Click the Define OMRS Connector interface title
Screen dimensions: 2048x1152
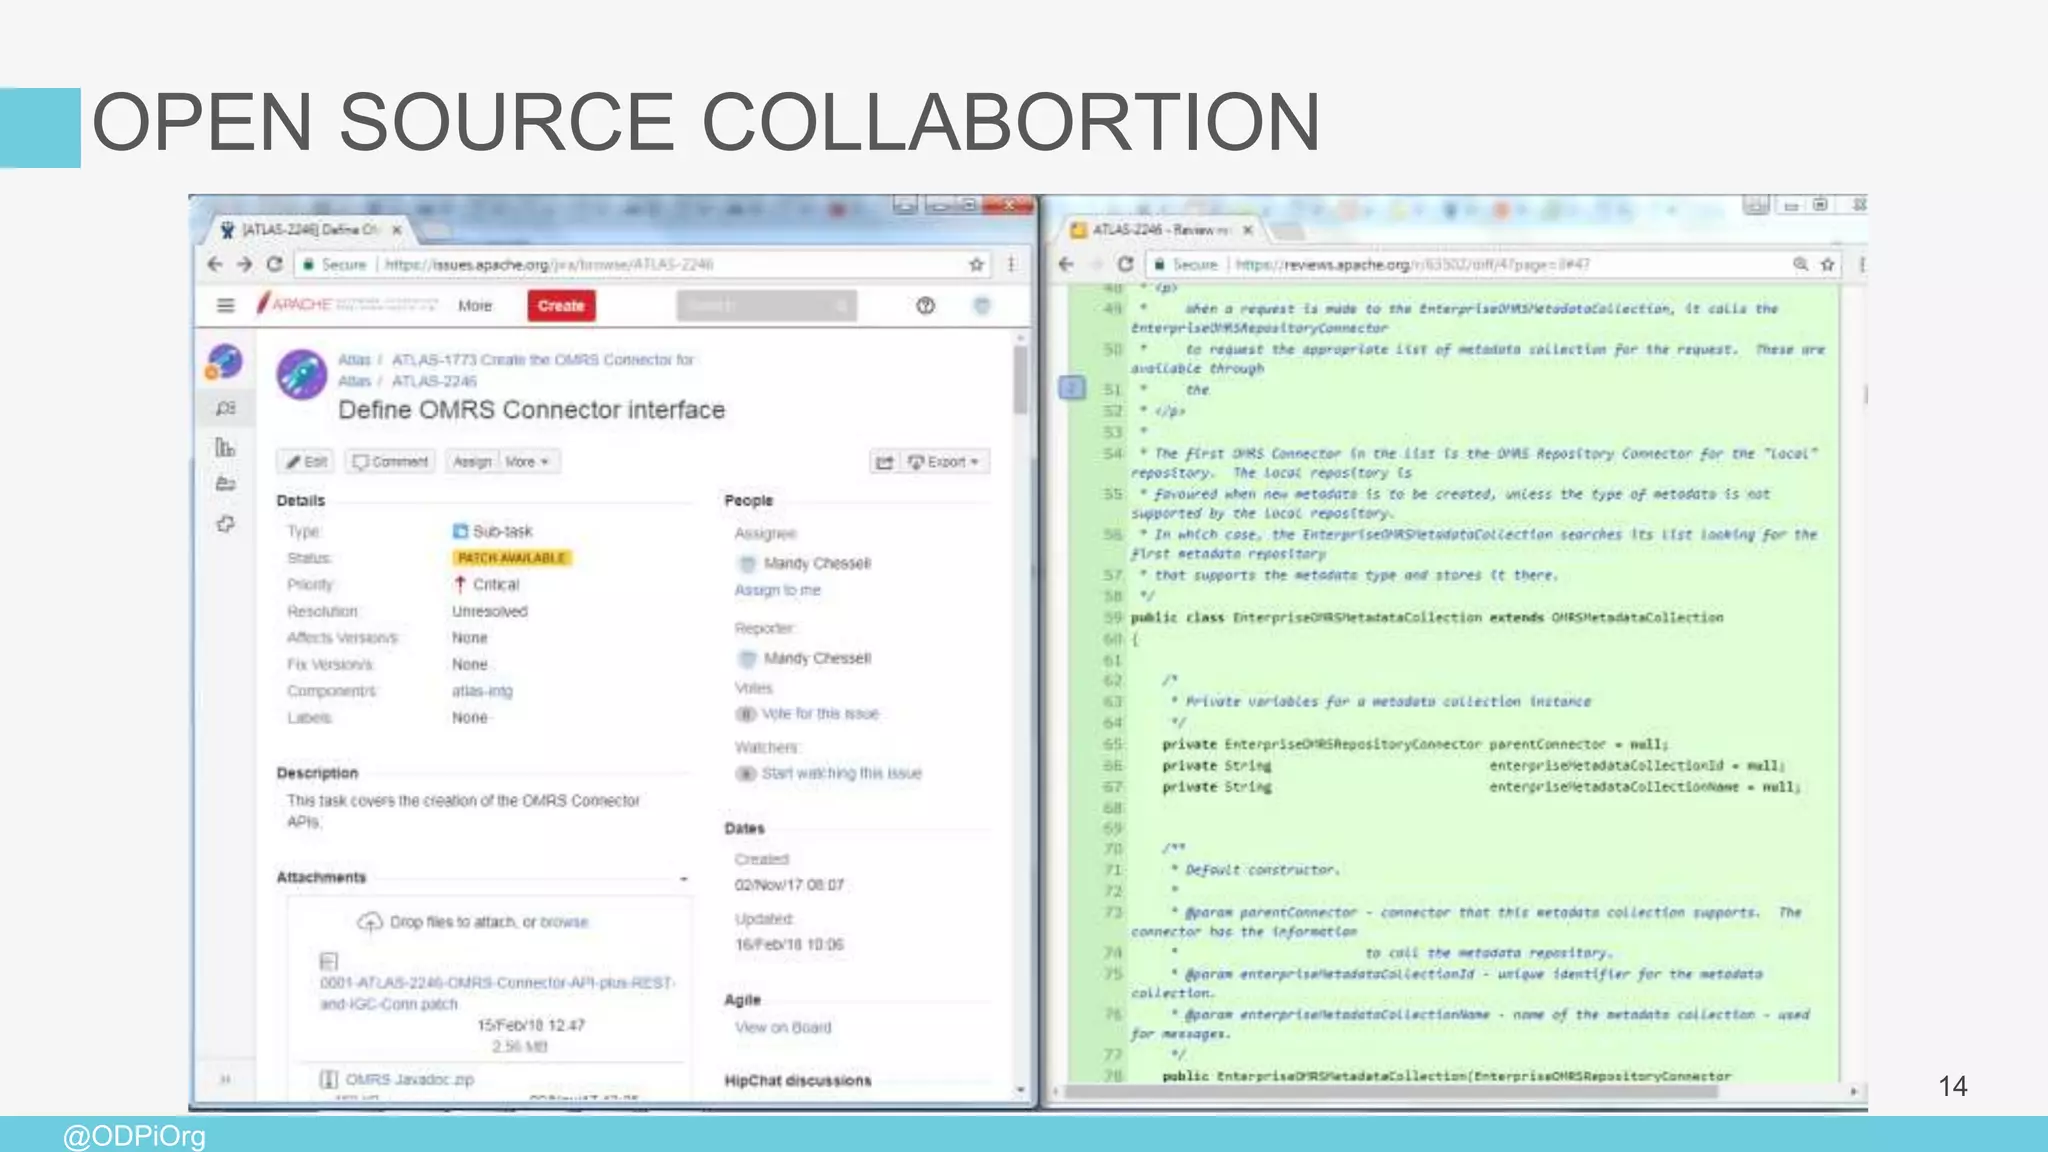pyautogui.click(x=531, y=410)
